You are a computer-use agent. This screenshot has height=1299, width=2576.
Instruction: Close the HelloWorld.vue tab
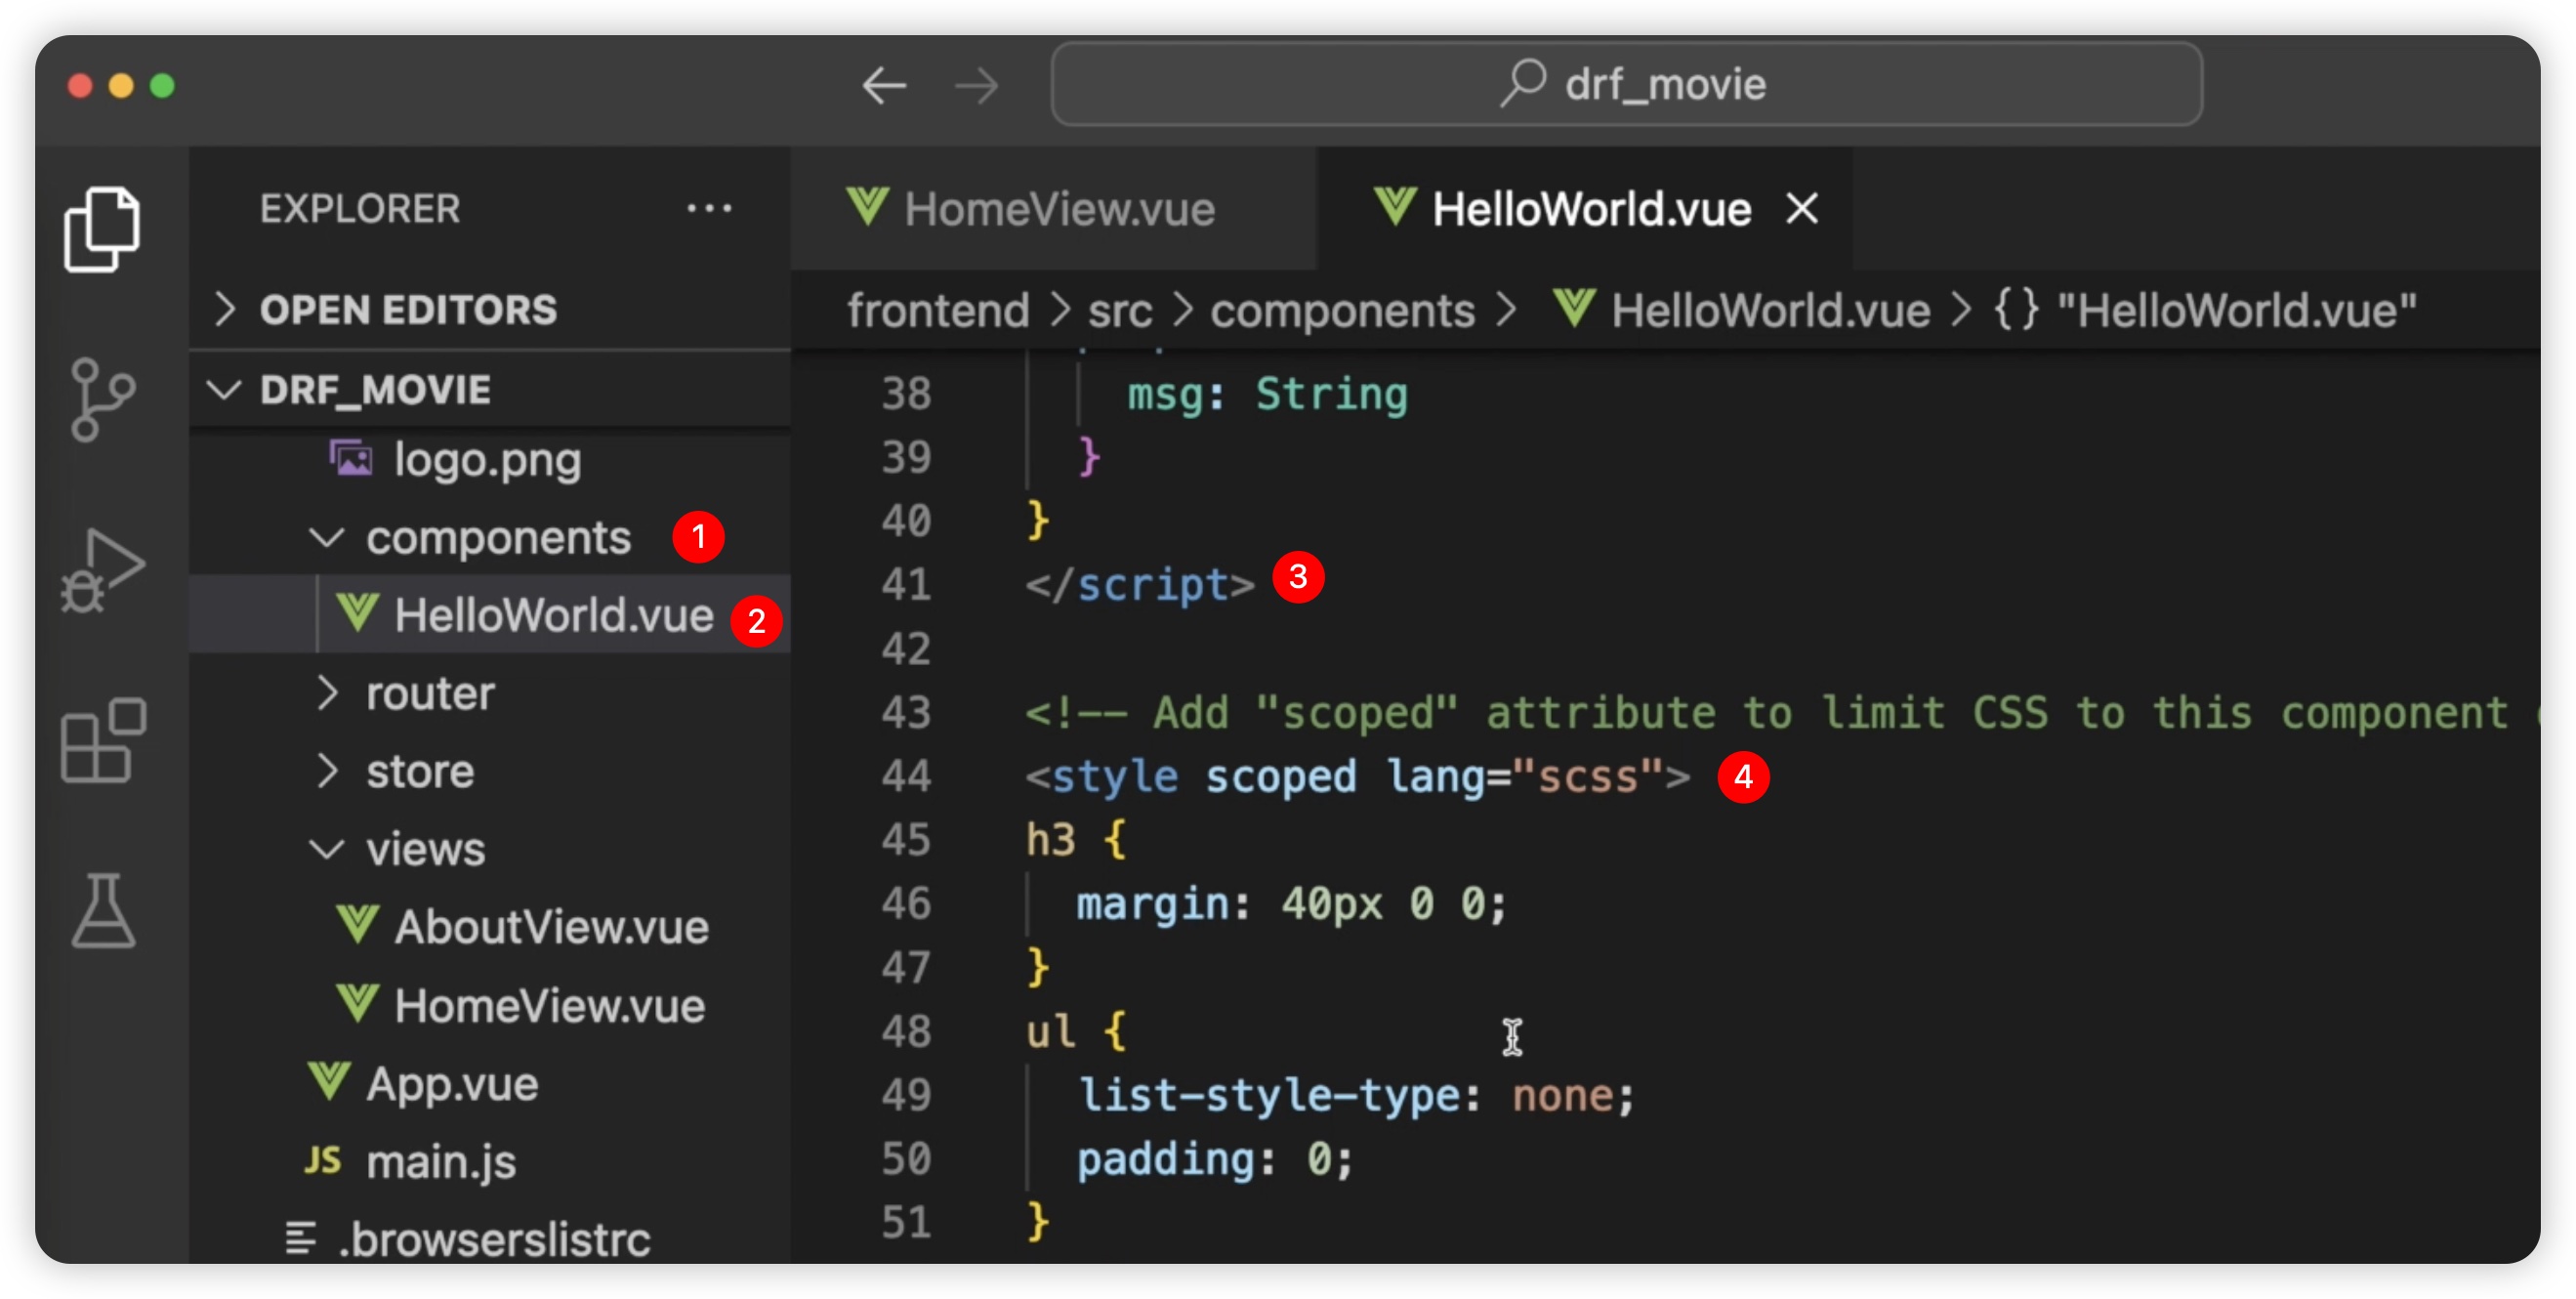(1802, 209)
